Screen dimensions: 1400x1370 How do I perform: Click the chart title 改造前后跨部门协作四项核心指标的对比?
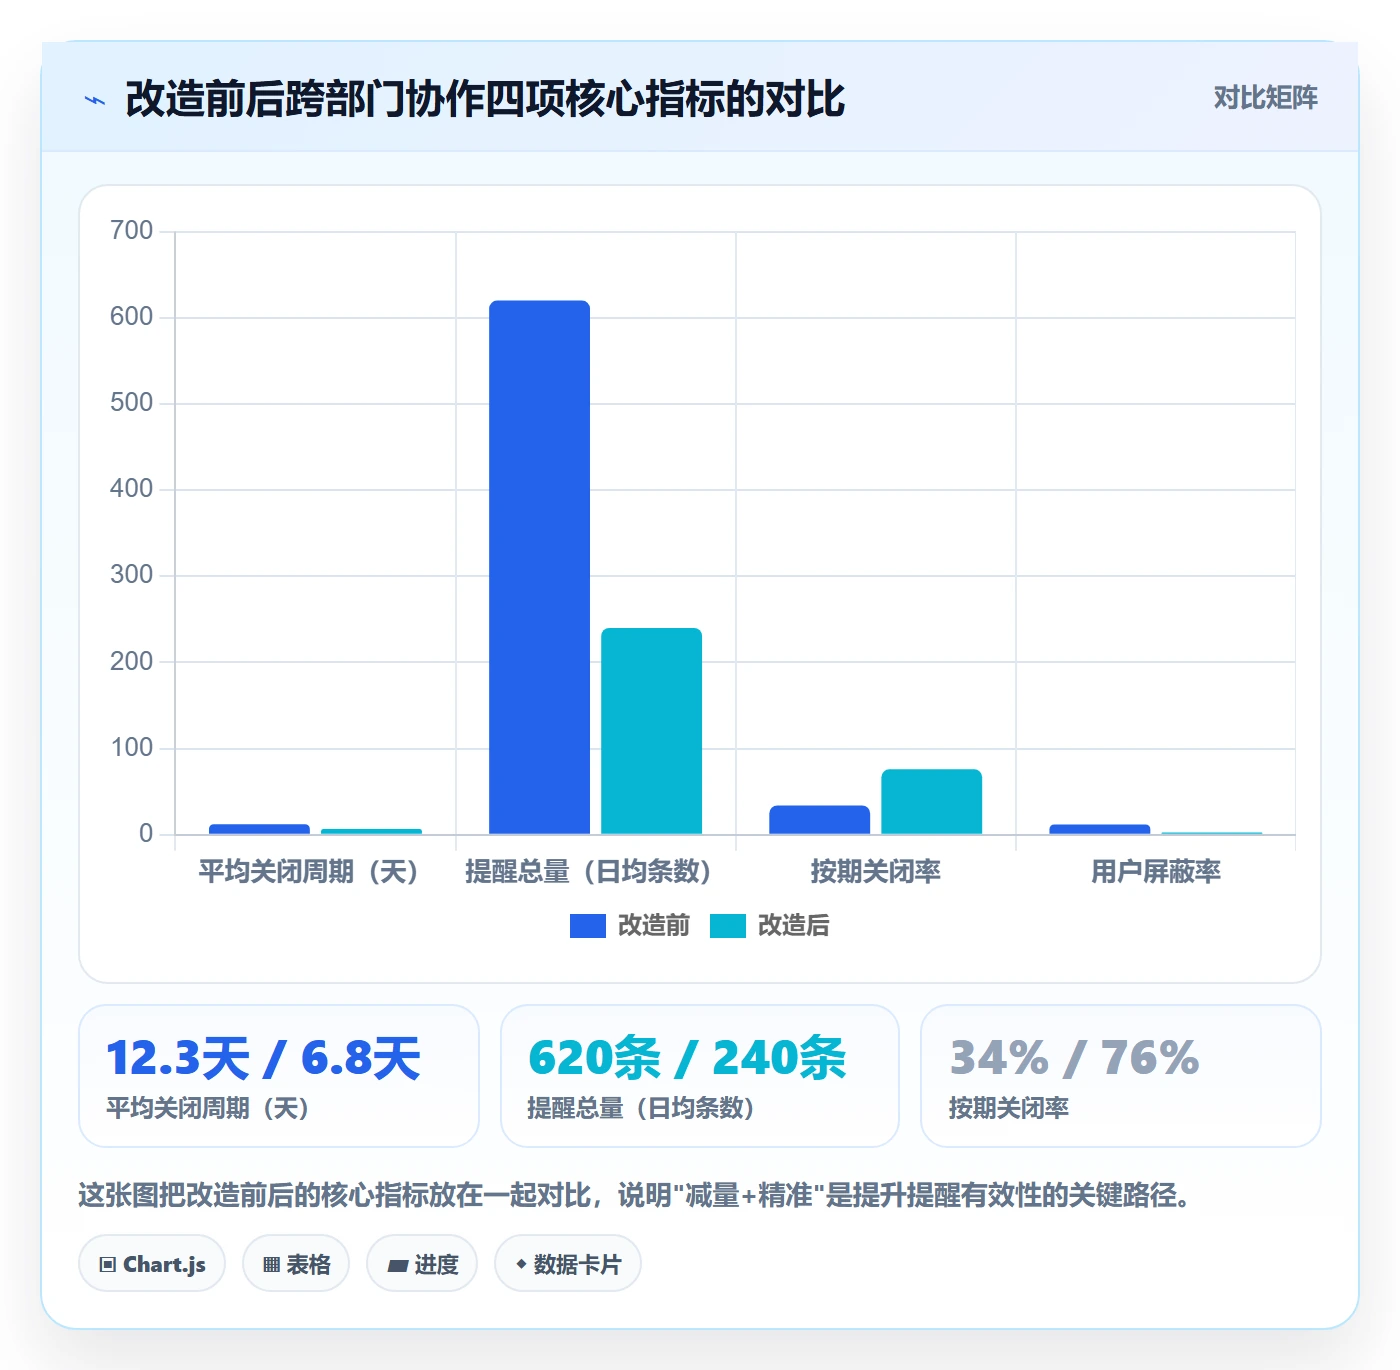pos(485,99)
